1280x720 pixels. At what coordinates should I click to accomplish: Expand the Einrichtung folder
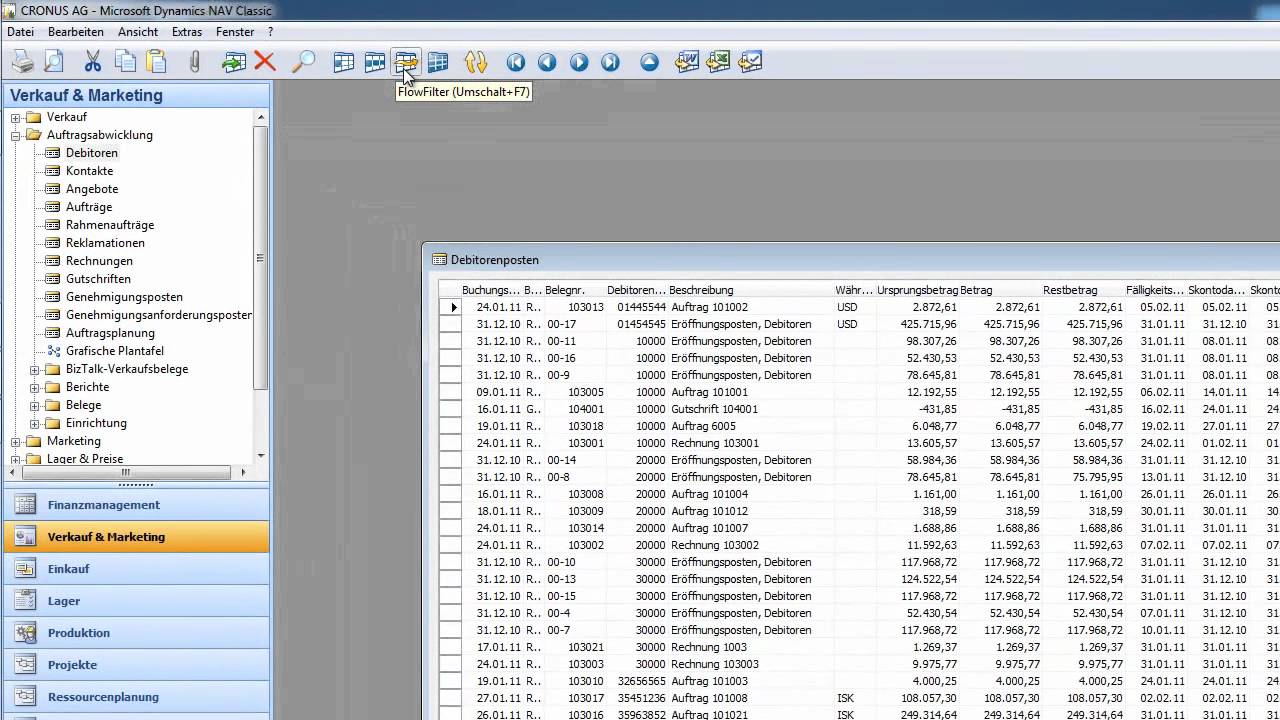click(x=35, y=424)
